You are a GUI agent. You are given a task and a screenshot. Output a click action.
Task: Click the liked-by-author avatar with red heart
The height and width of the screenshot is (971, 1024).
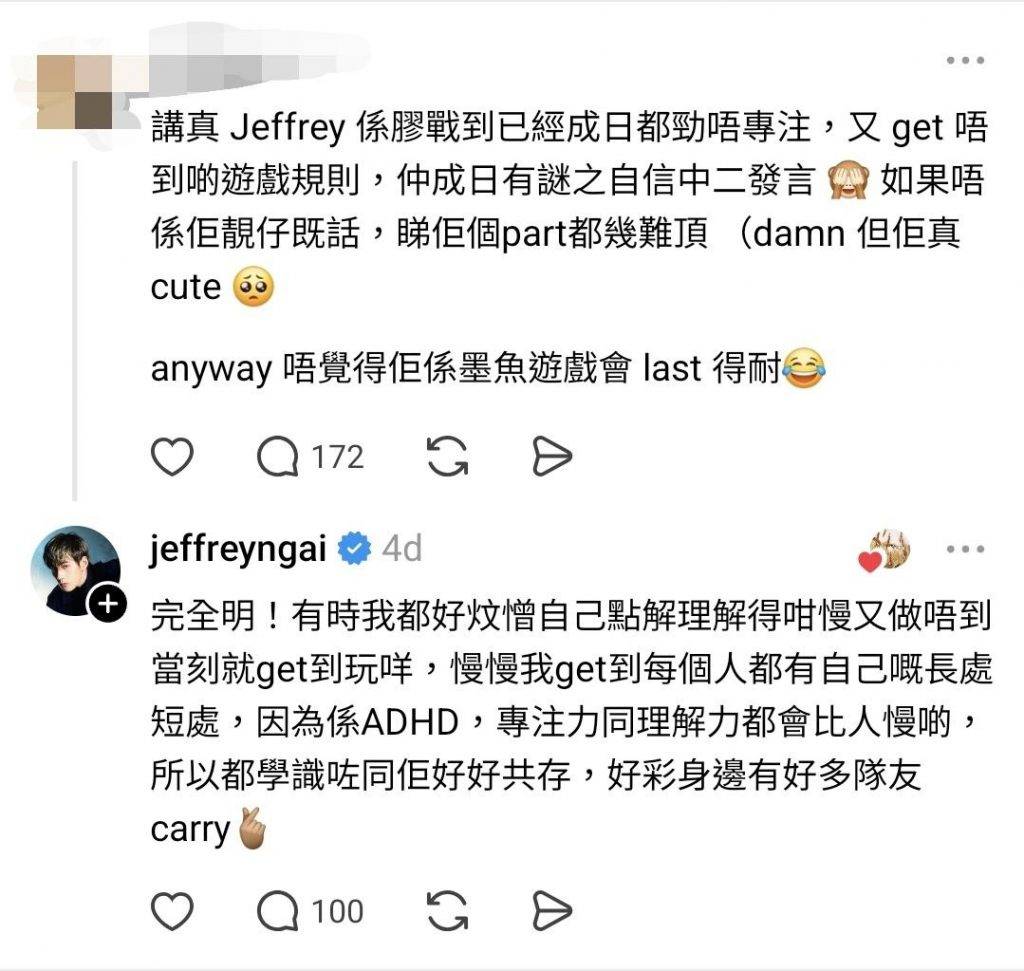tap(884, 551)
